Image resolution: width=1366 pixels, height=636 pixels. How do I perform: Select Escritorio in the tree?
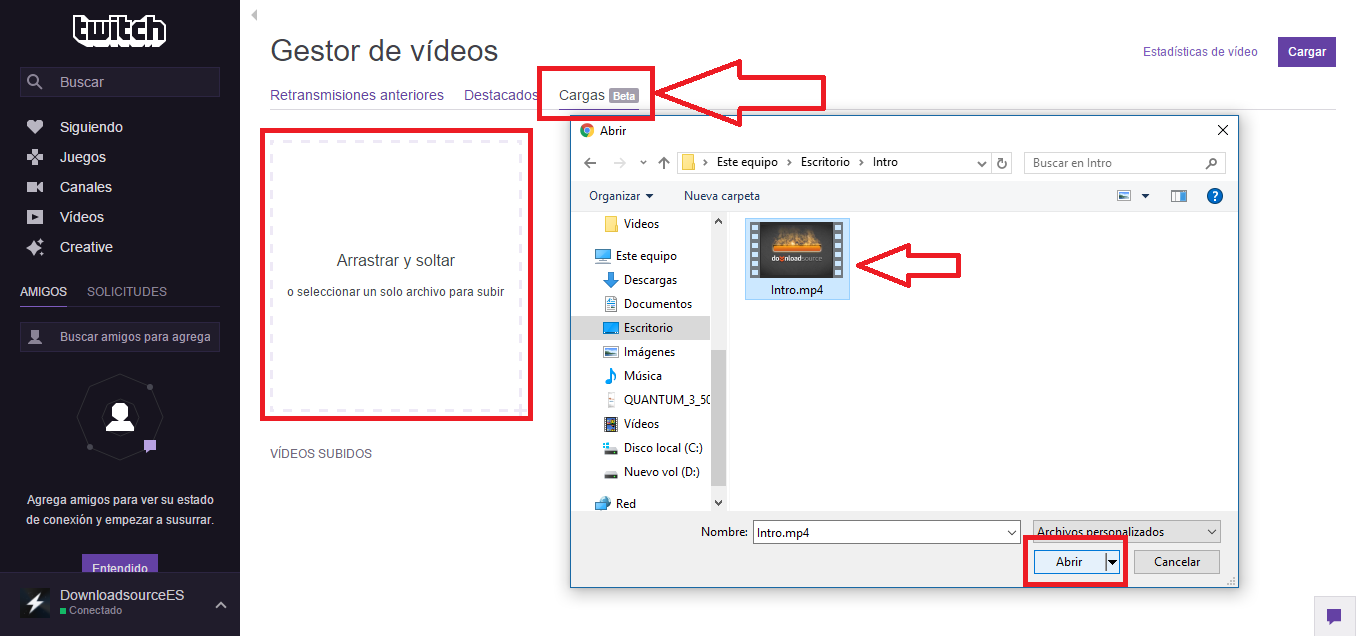click(640, 328)
